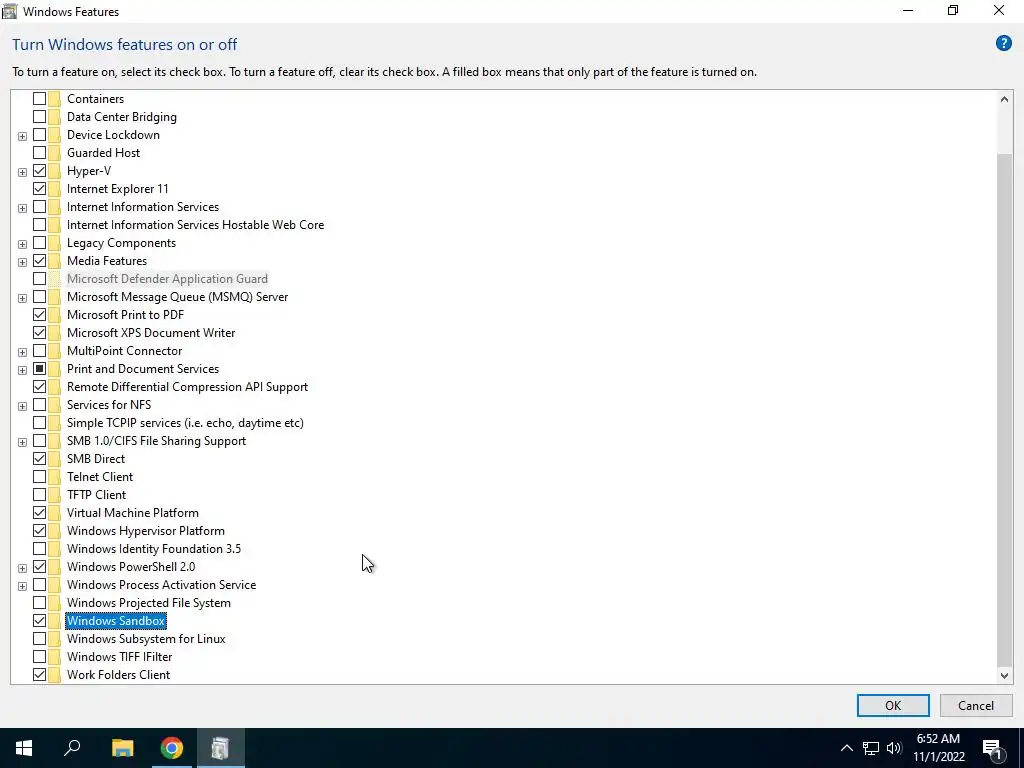This screenshot has height=768, width=1024.
Task: Click the features list scrollbar thumb
Action: (1004, 409)
